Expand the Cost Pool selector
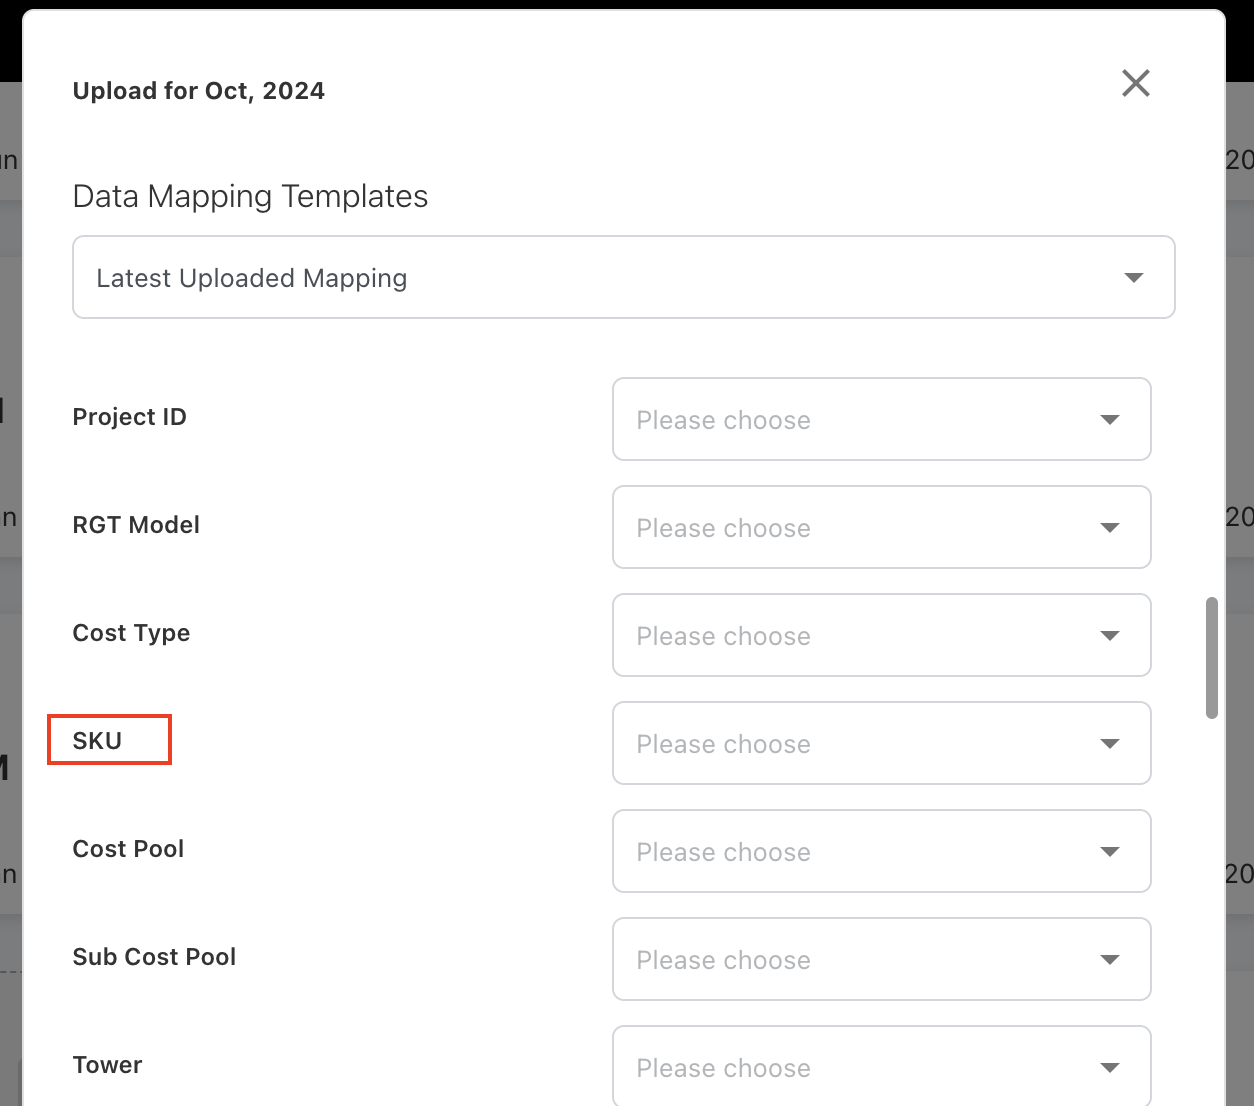1254x1106 pixels. (860, 851)
